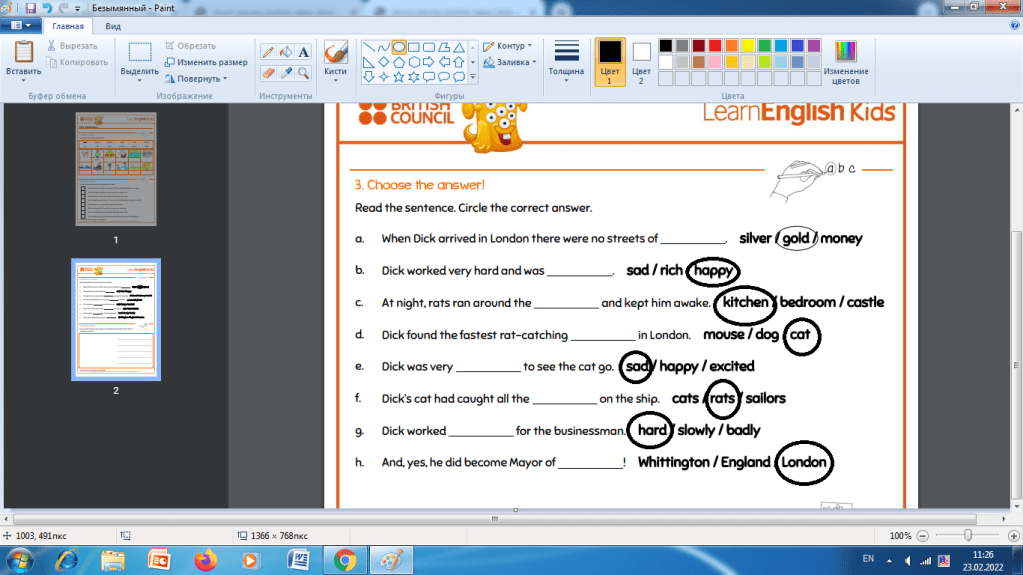Open Firefox from the Windows taskbar
The image size is (1023, 575).
[x=205, y=560]
